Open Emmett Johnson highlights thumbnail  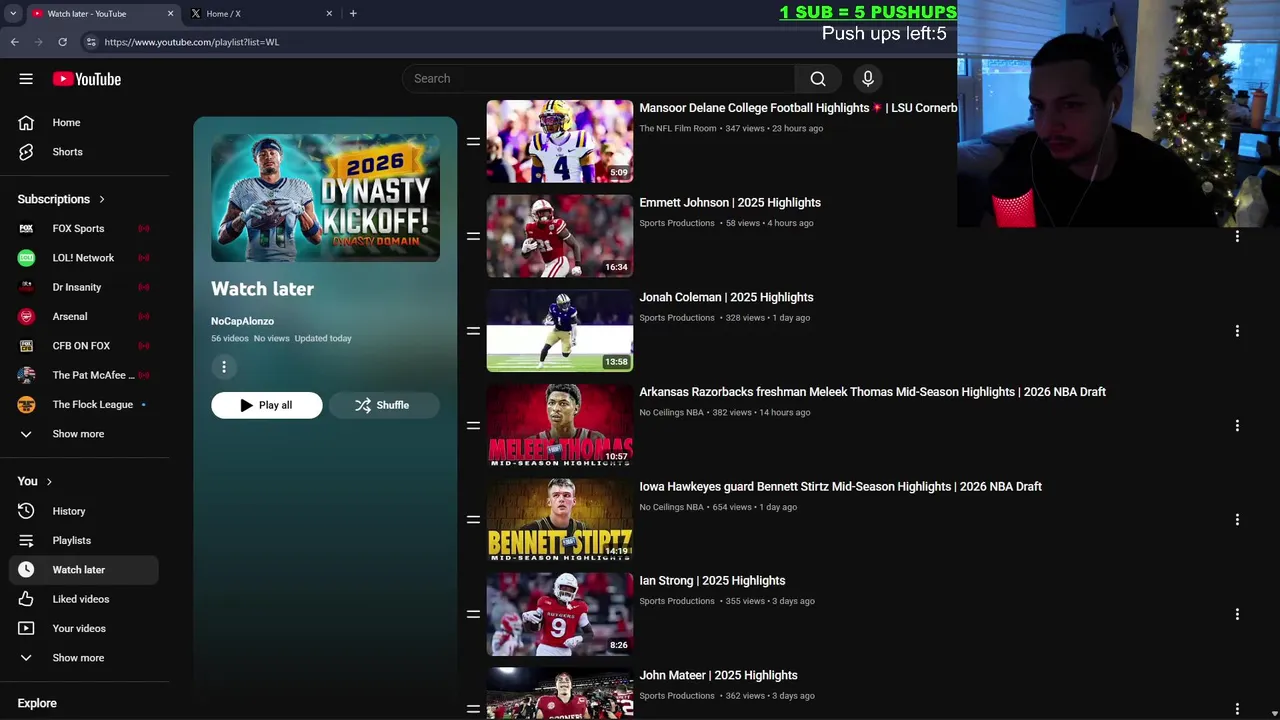pyautogui.click(x=559, y=236)
